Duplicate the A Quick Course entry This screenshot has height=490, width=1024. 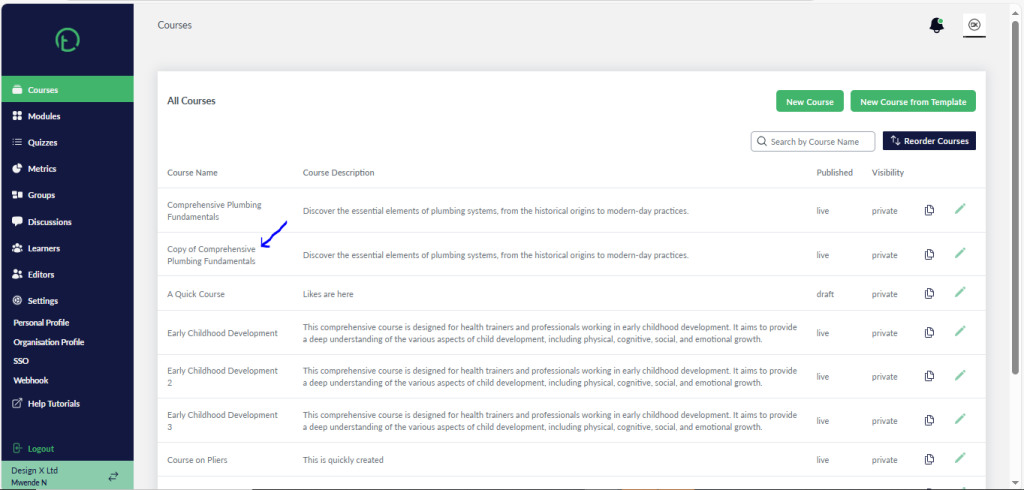point(929,293)
